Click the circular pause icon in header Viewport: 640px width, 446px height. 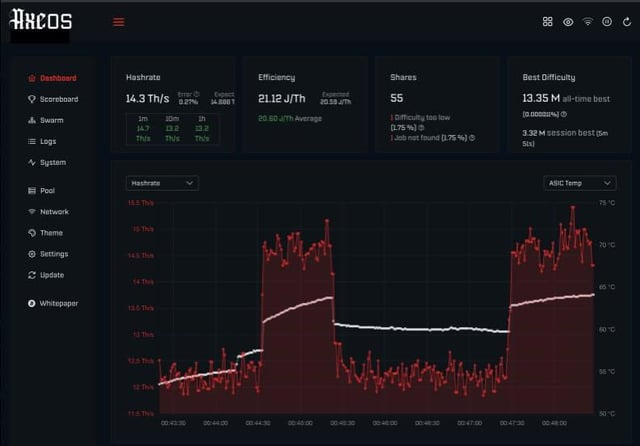607,22
